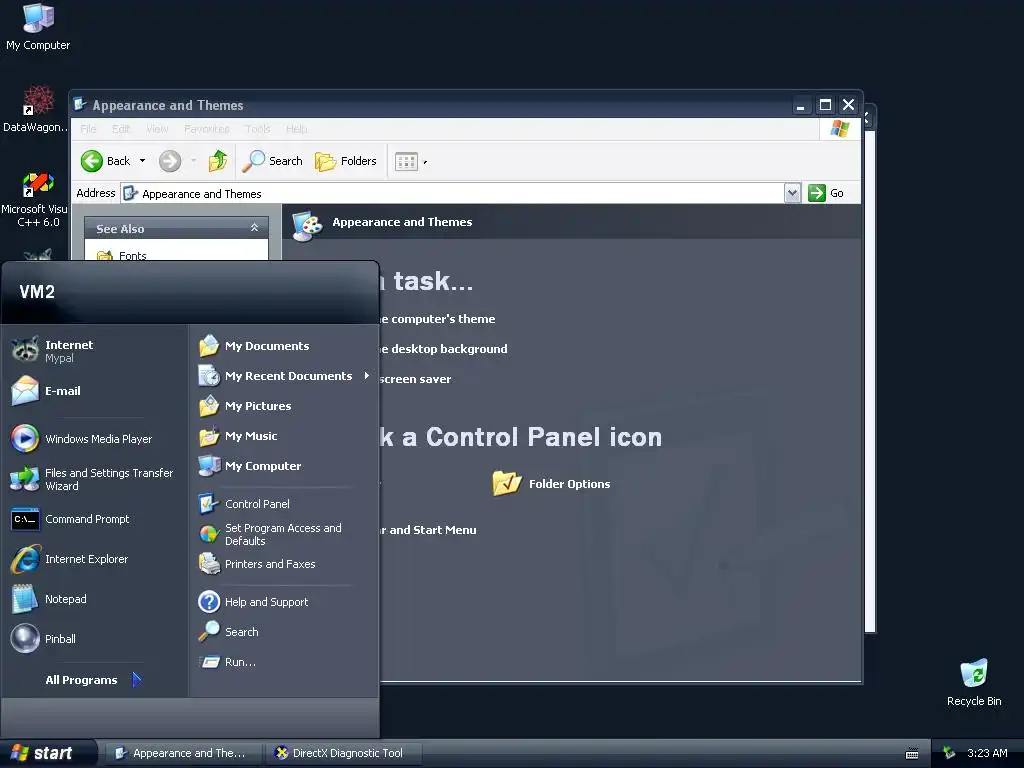Viewport: 1024px width, 768px height.
Task: Launch Windows Media Player from Start menu
Action: (95, 439)
